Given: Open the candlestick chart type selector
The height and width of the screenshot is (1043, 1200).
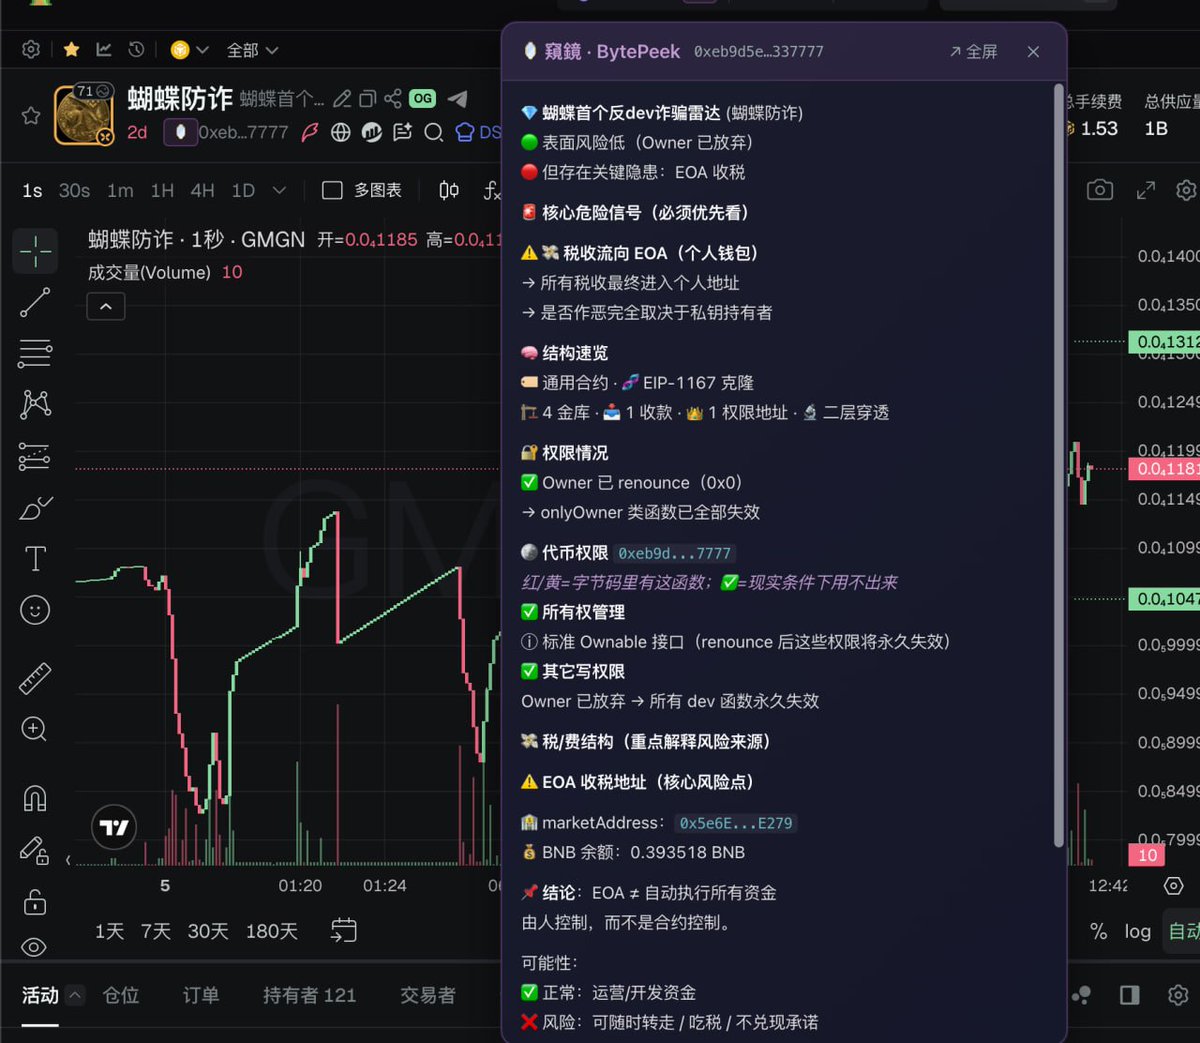Looking at the screenshot, I should pyautogui.click(x=449, y=190).
